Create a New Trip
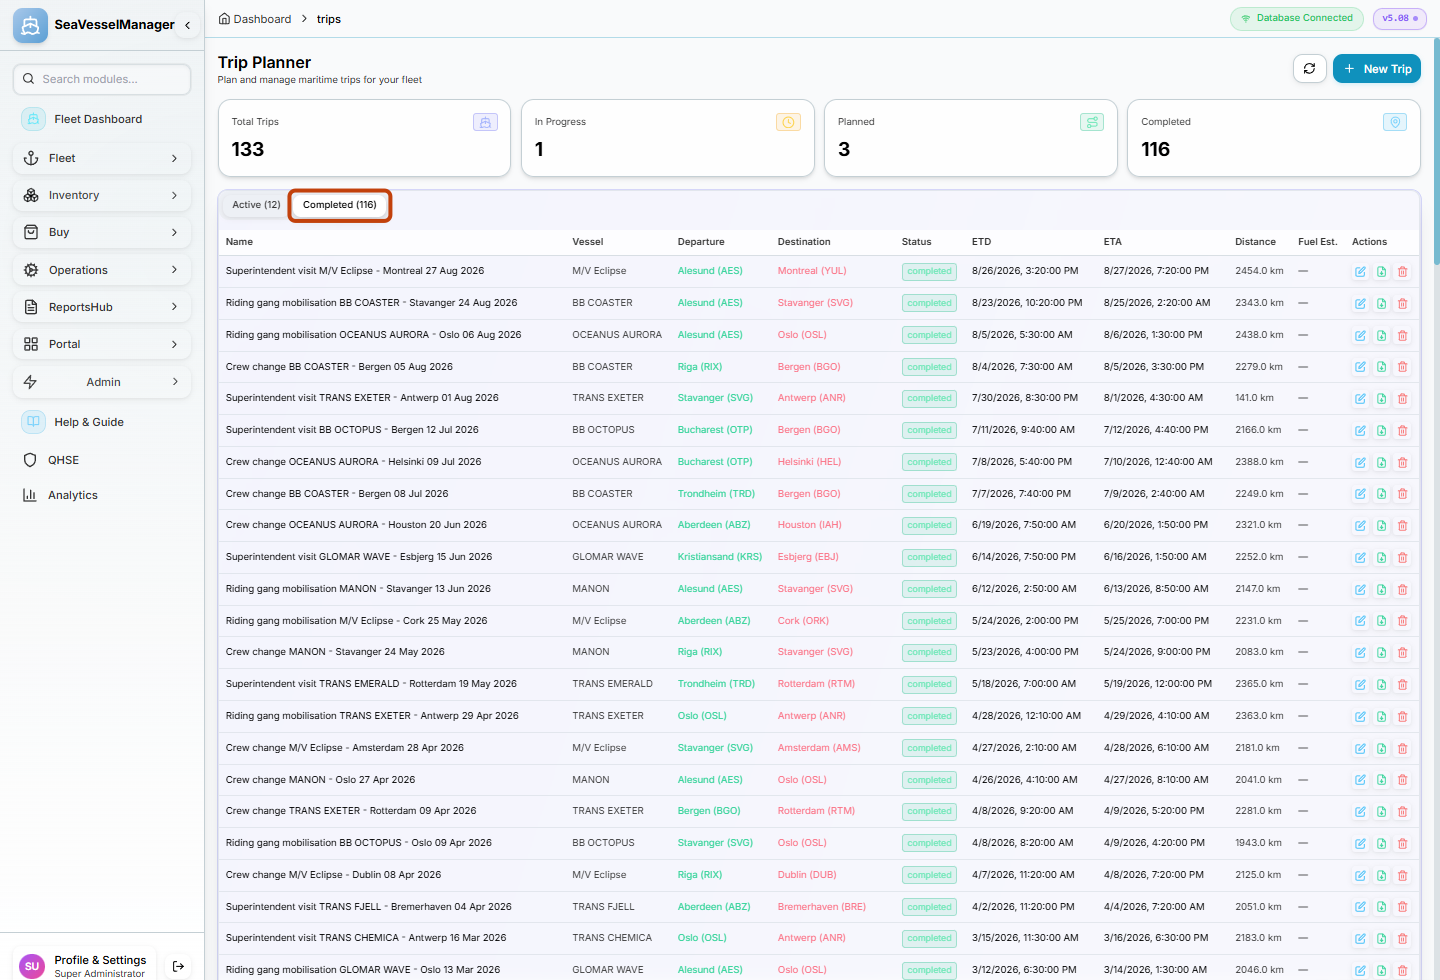 click(1377, 69)
